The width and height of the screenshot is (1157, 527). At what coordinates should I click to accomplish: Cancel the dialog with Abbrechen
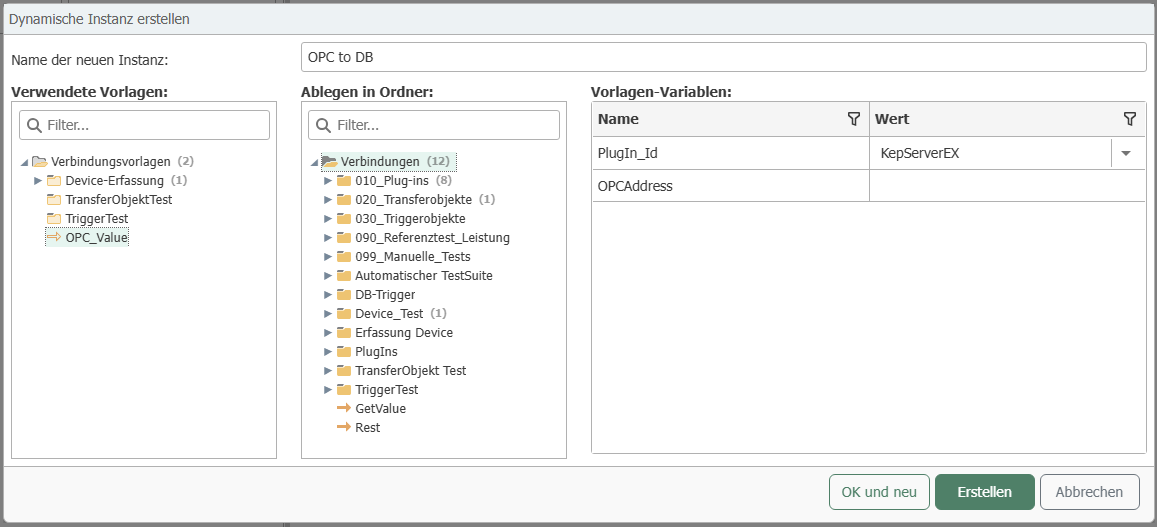click(1089, 492)
